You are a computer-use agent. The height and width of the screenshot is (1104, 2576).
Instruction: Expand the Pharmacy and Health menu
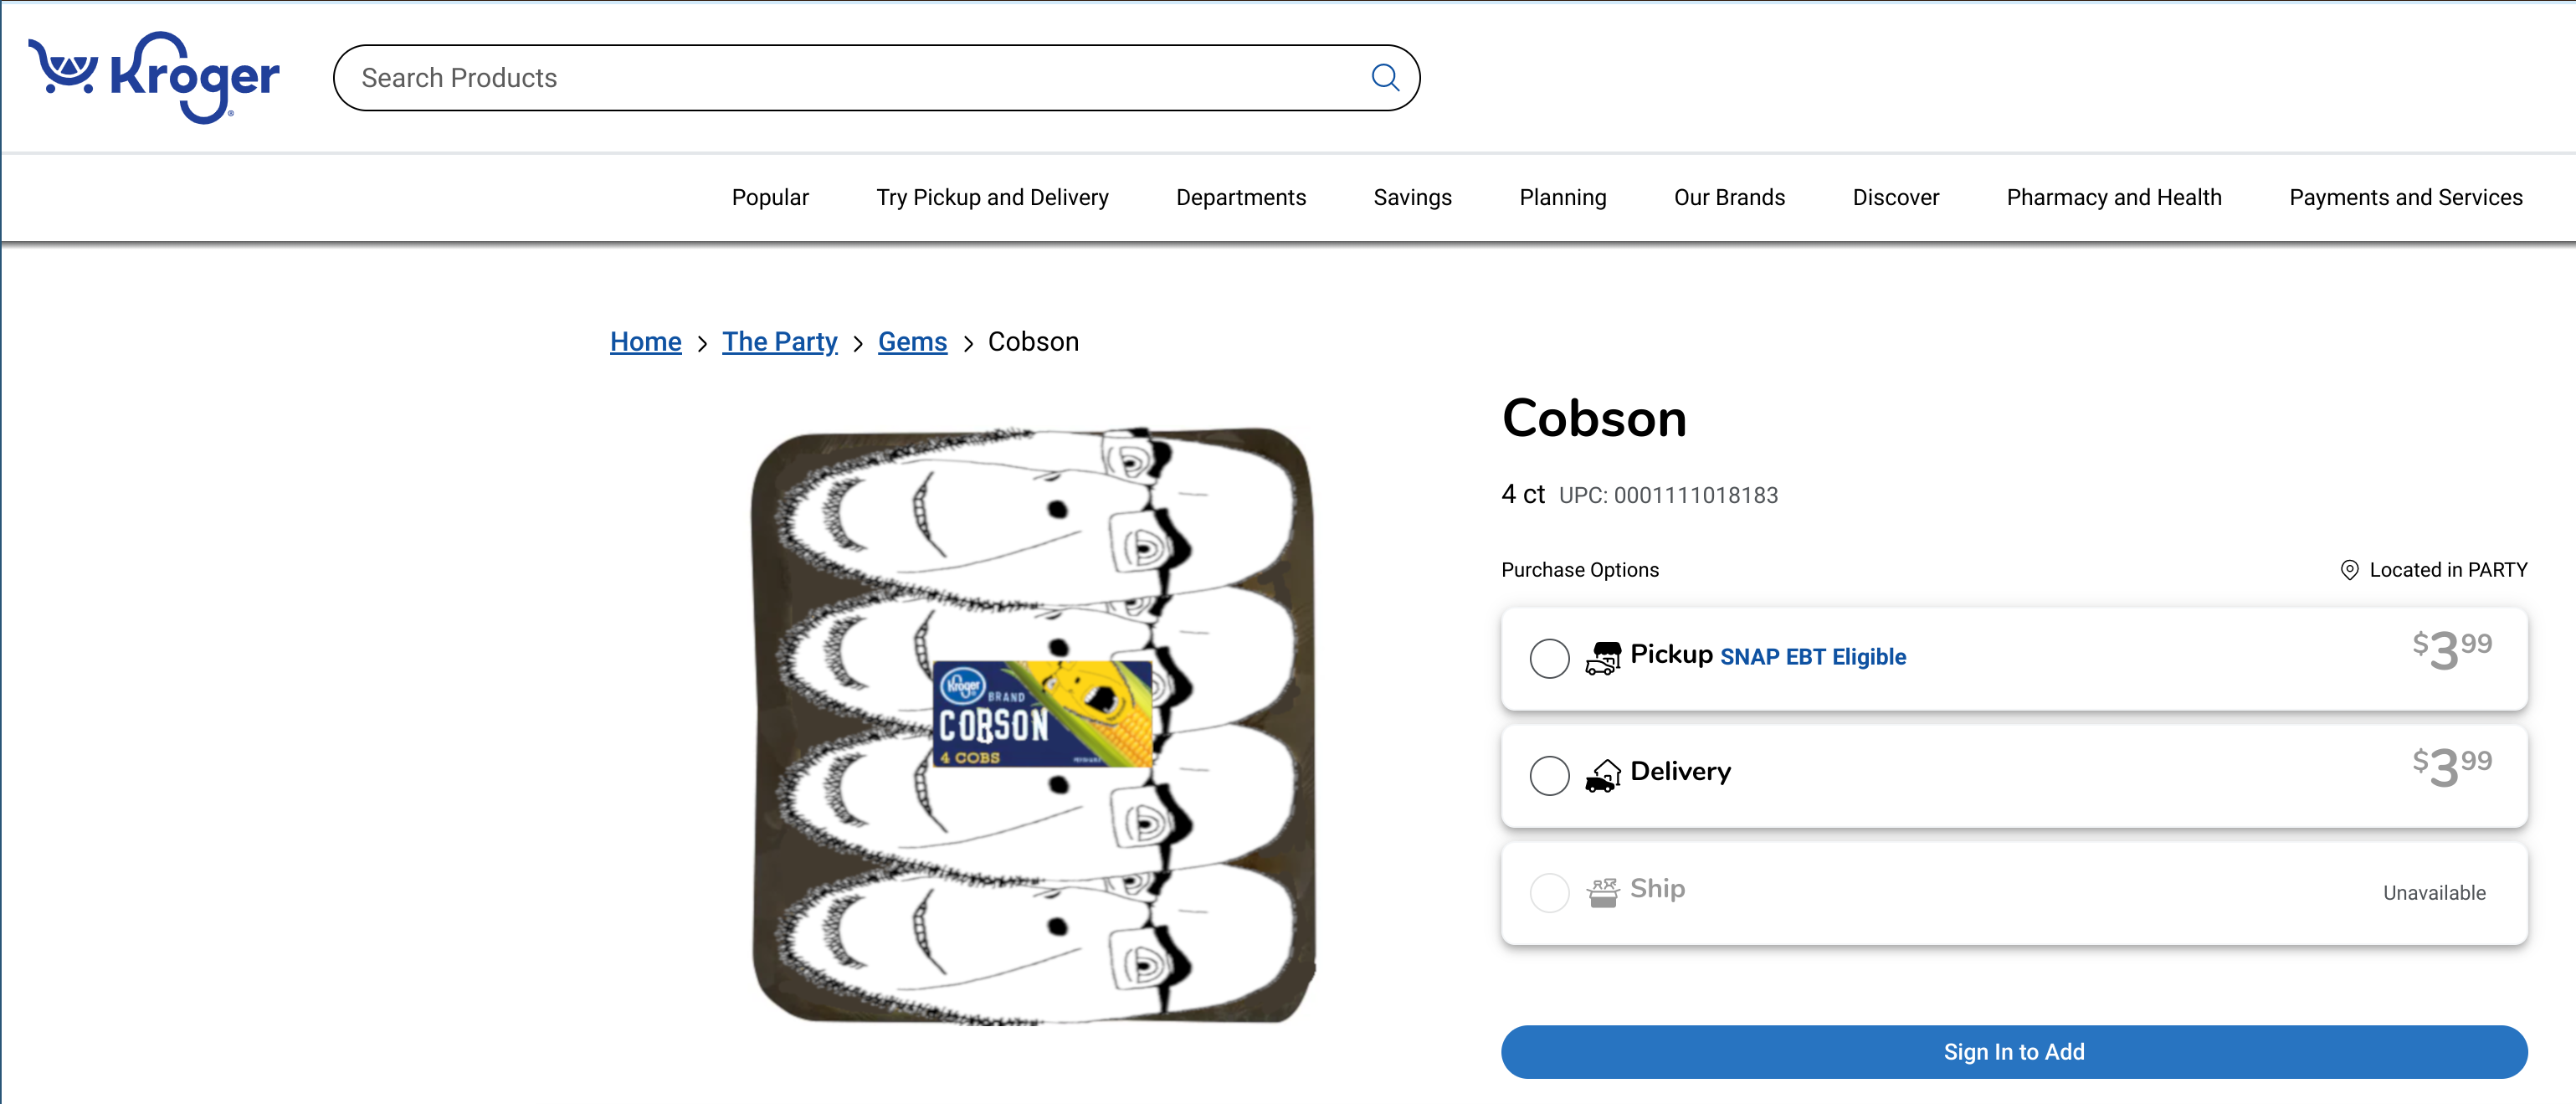[2113, 197]
